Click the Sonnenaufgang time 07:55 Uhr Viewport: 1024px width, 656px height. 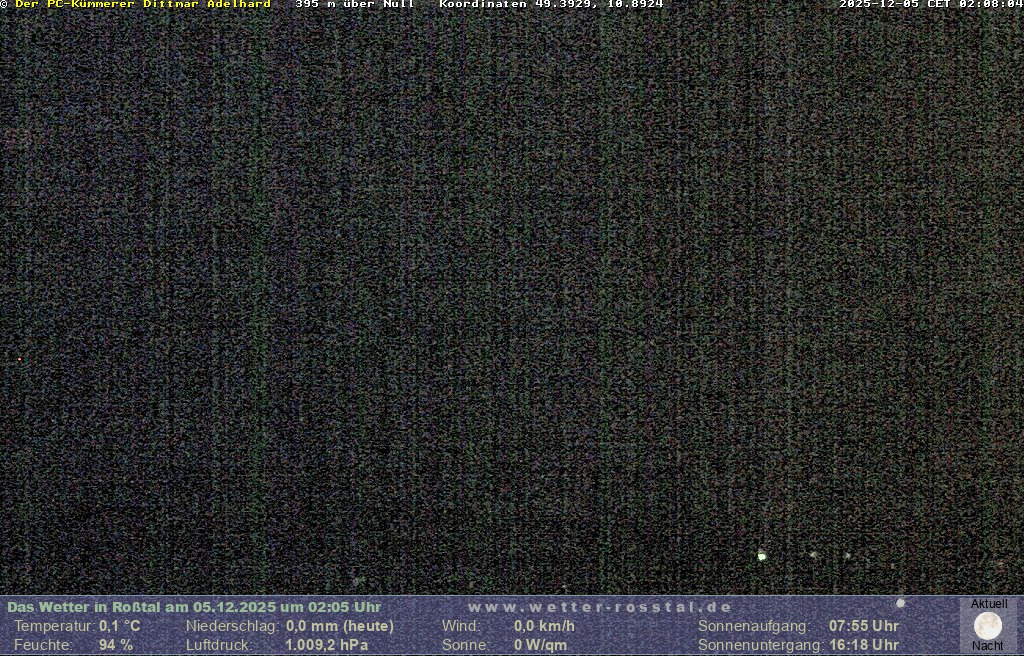click(x=863, y=626)
